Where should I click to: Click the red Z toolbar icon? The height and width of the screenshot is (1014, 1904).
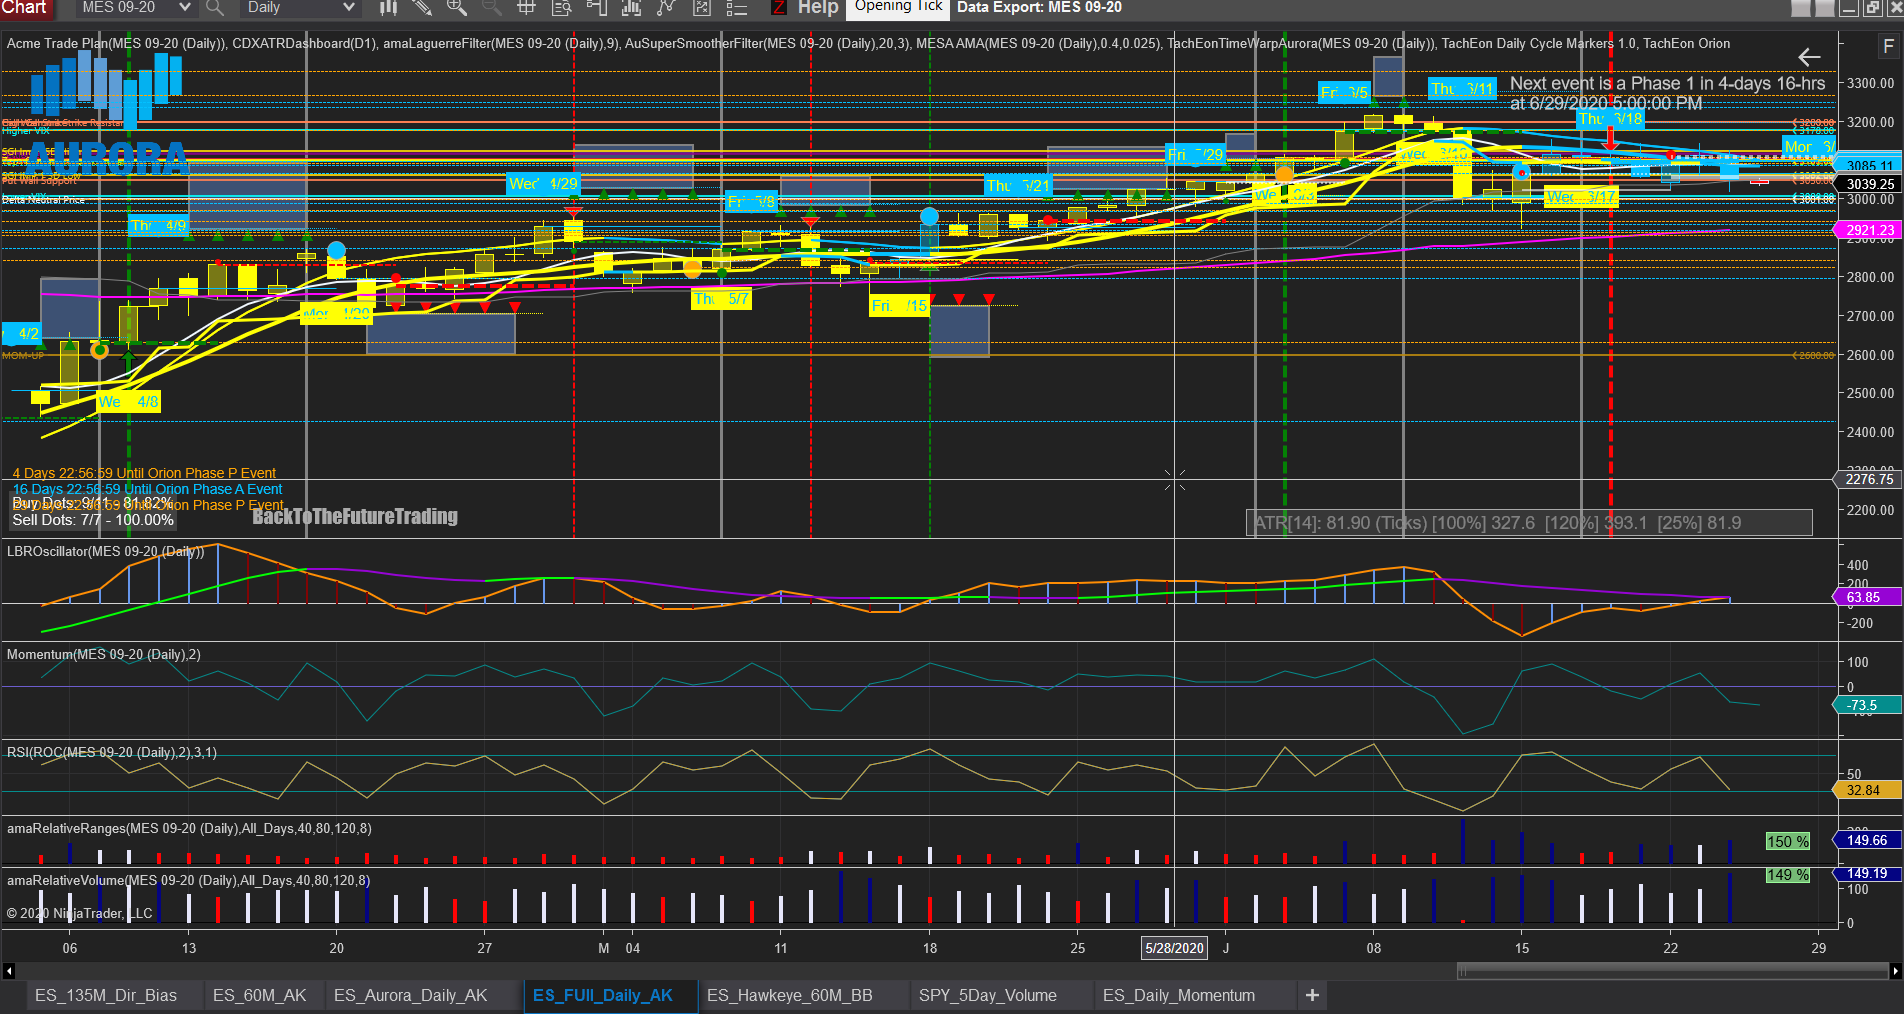(x=778, y=8)
